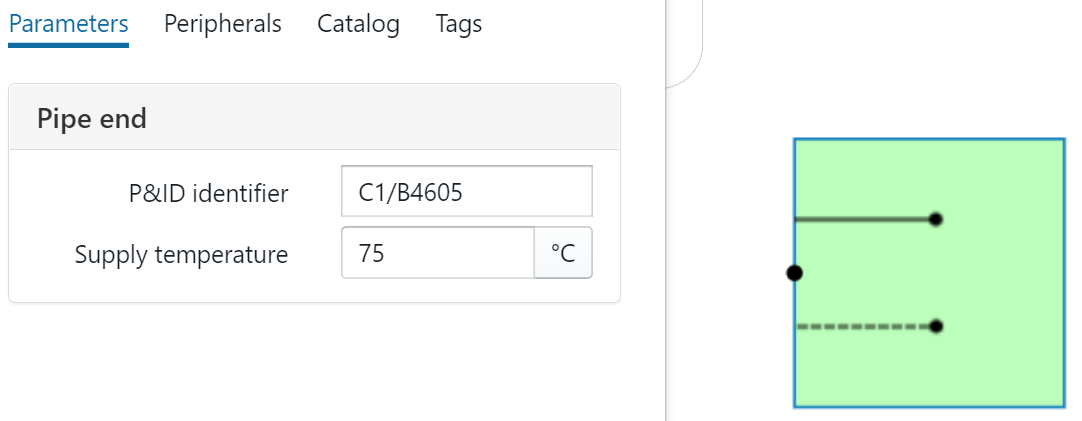This screenshot has width=1082, height=421.
Task: Click the solid supply line endpoint dot
Action: pyautogui.click(x=935, y=219)
